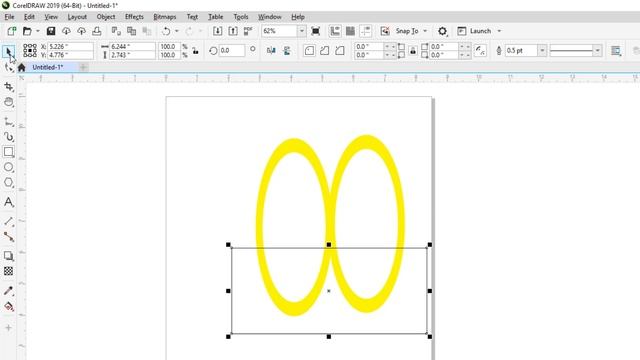Open Options gear icon
Viewport: 640px width, 360px height.
[x=442, y=31]
